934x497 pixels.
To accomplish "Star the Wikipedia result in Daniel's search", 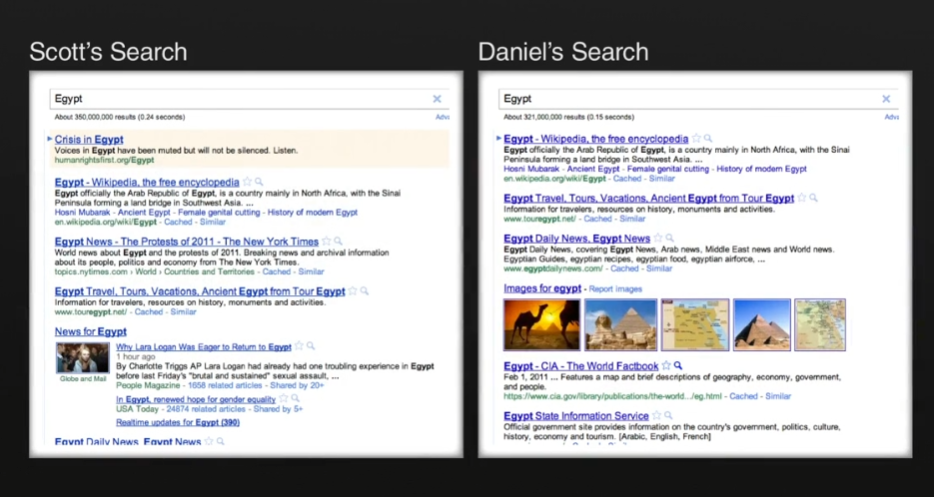I will coord(695,139).
